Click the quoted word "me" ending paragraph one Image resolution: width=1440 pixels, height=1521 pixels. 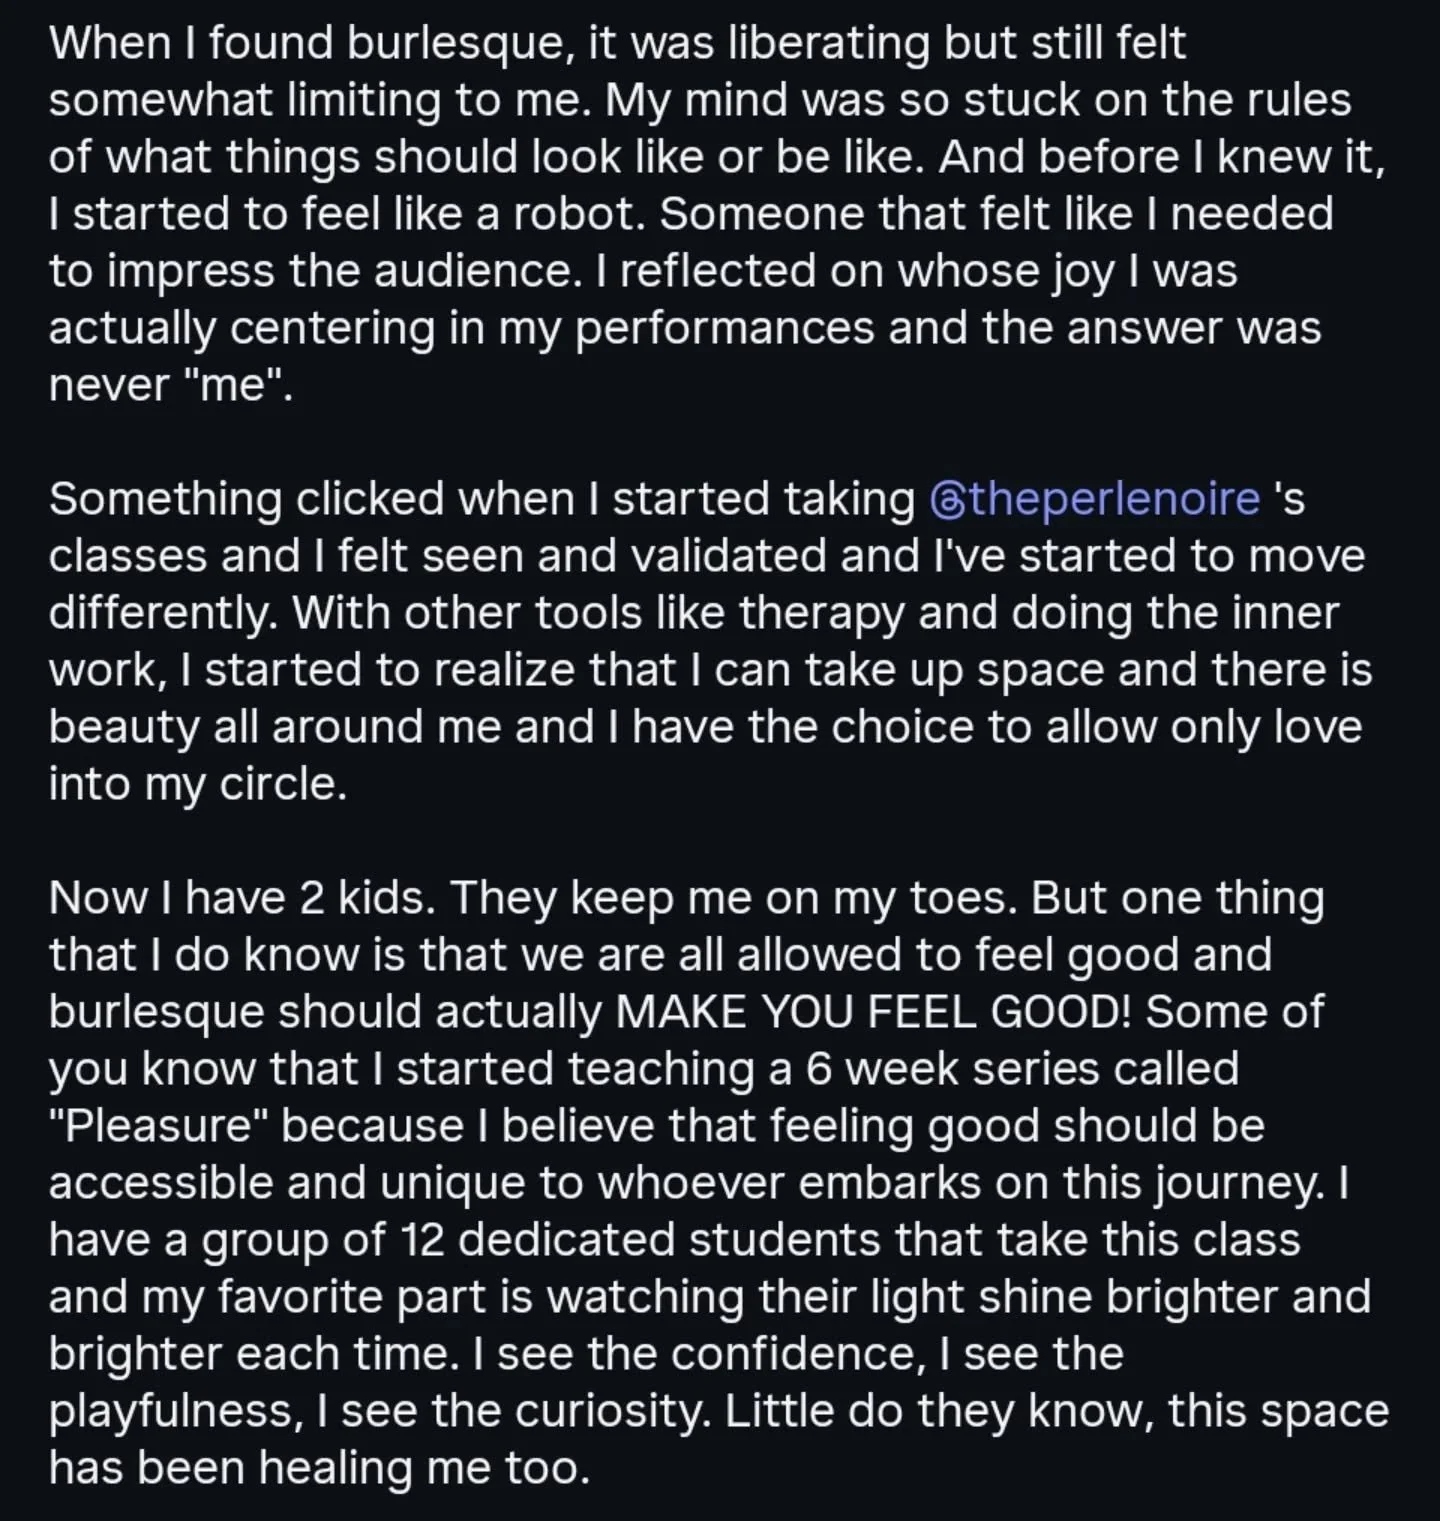pyautogui.click(x=236, y=385)
